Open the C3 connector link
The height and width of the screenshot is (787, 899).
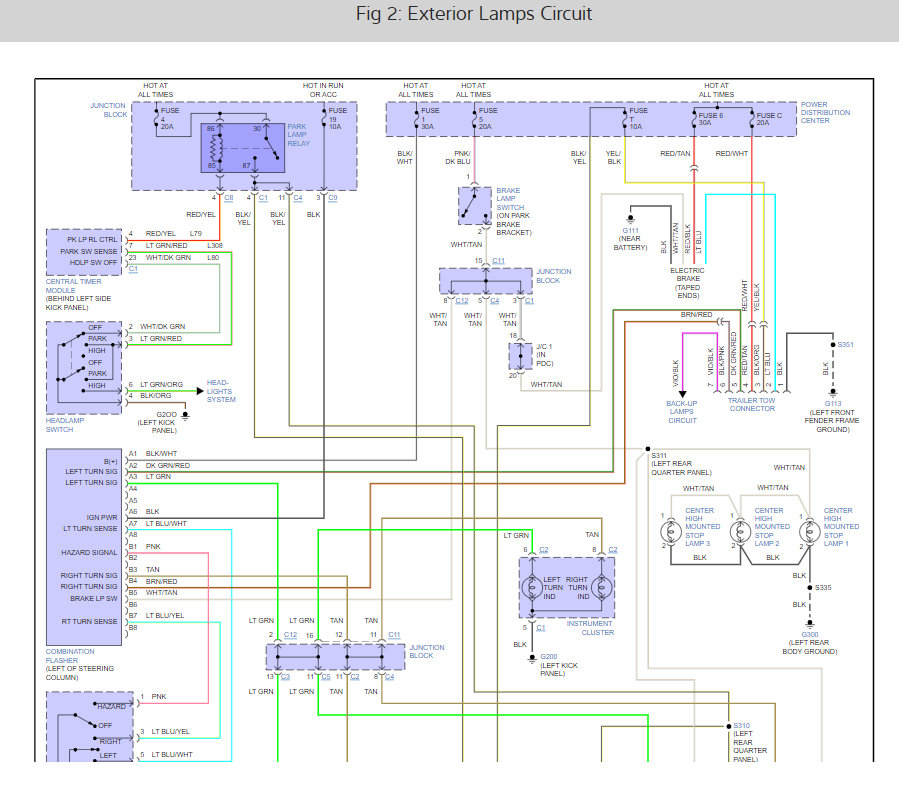286,677
